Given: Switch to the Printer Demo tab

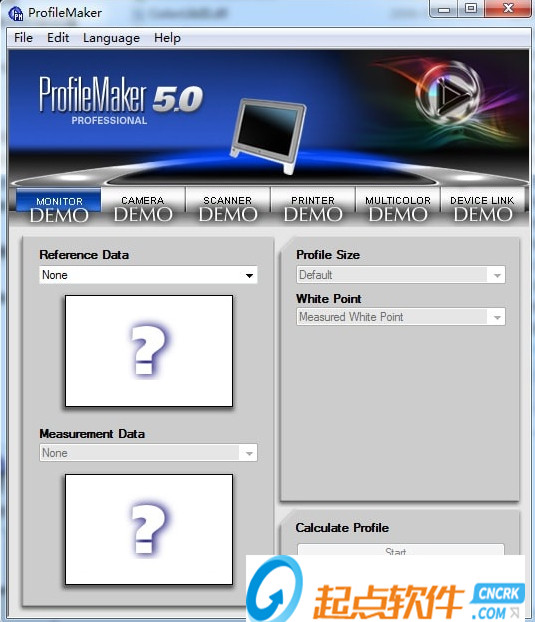Looking at the screenshot, I should [x=313, y=207].
